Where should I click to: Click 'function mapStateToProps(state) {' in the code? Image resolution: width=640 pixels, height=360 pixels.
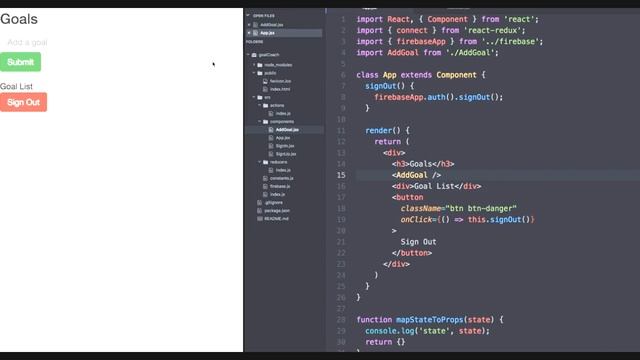click(x=430, y=320)
